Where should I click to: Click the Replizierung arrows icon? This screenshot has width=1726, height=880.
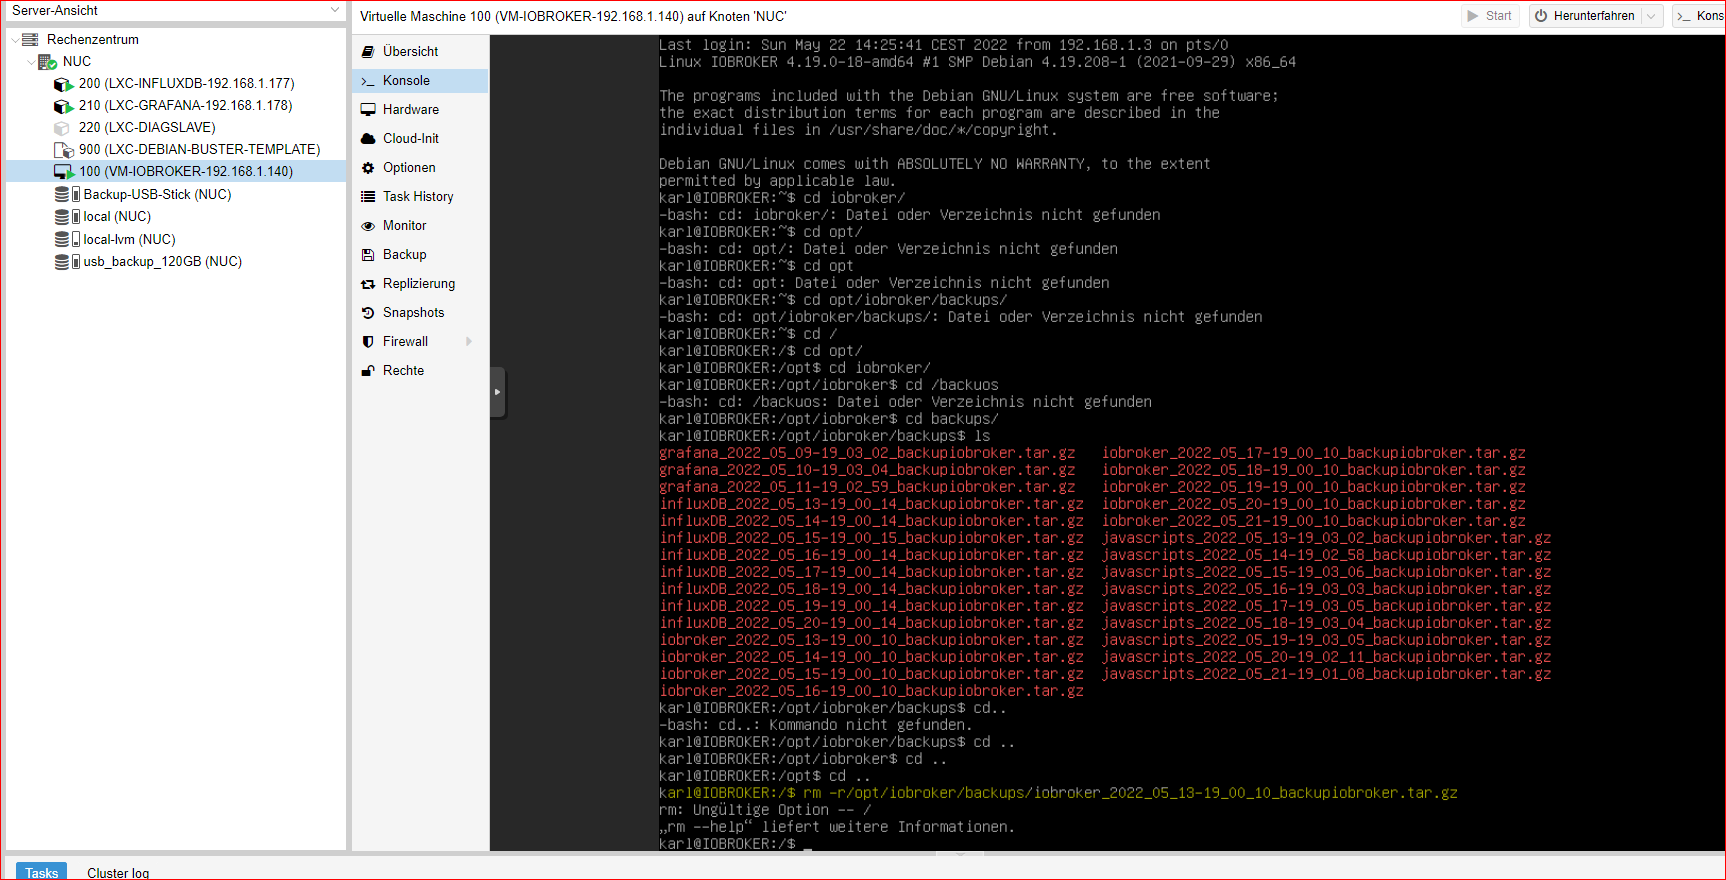pos(368,284)
